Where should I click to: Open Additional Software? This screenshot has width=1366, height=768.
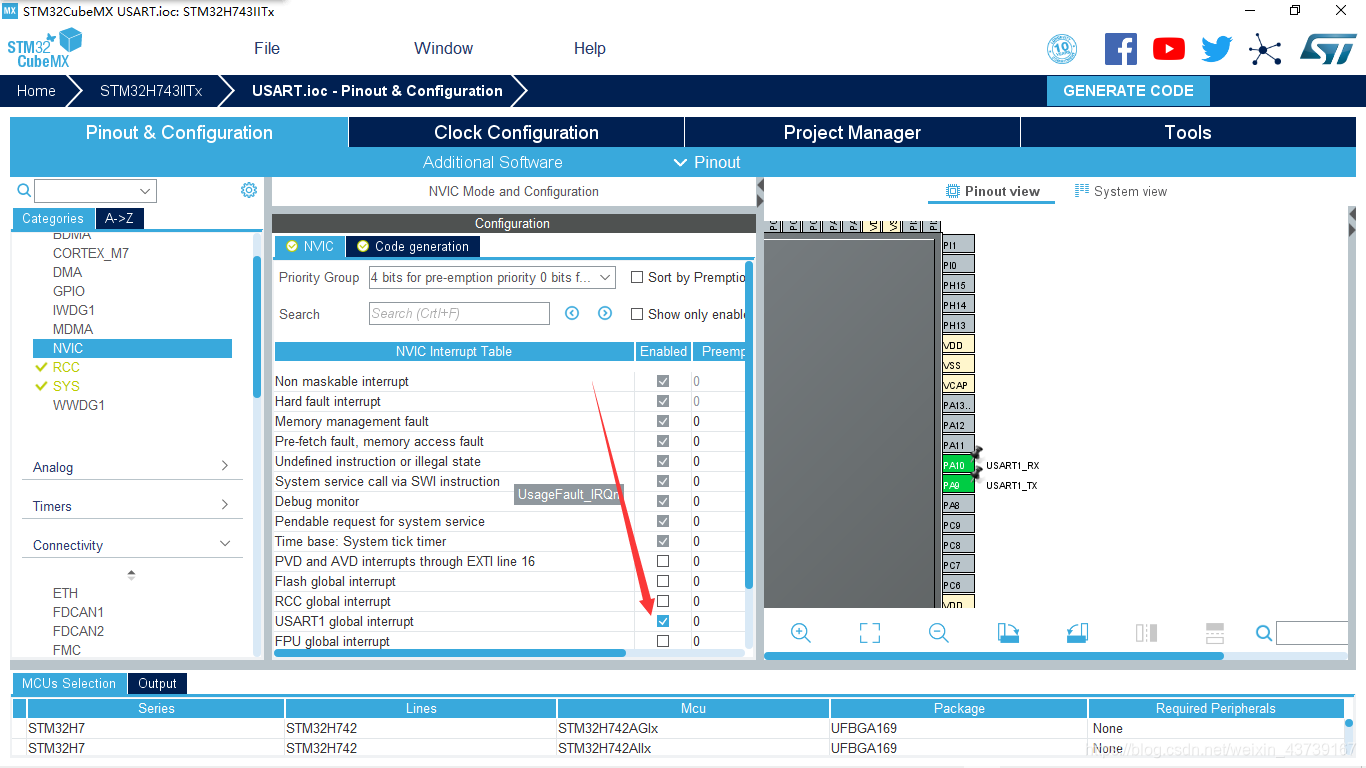[492, 162]
